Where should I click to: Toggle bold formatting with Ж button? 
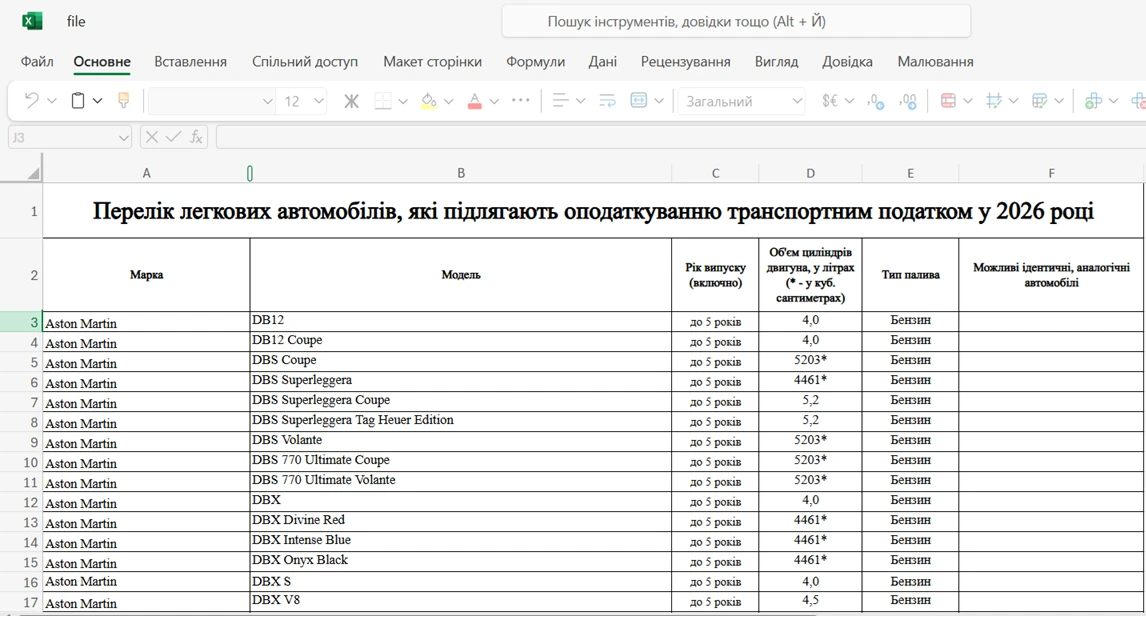tap(352, 100)
